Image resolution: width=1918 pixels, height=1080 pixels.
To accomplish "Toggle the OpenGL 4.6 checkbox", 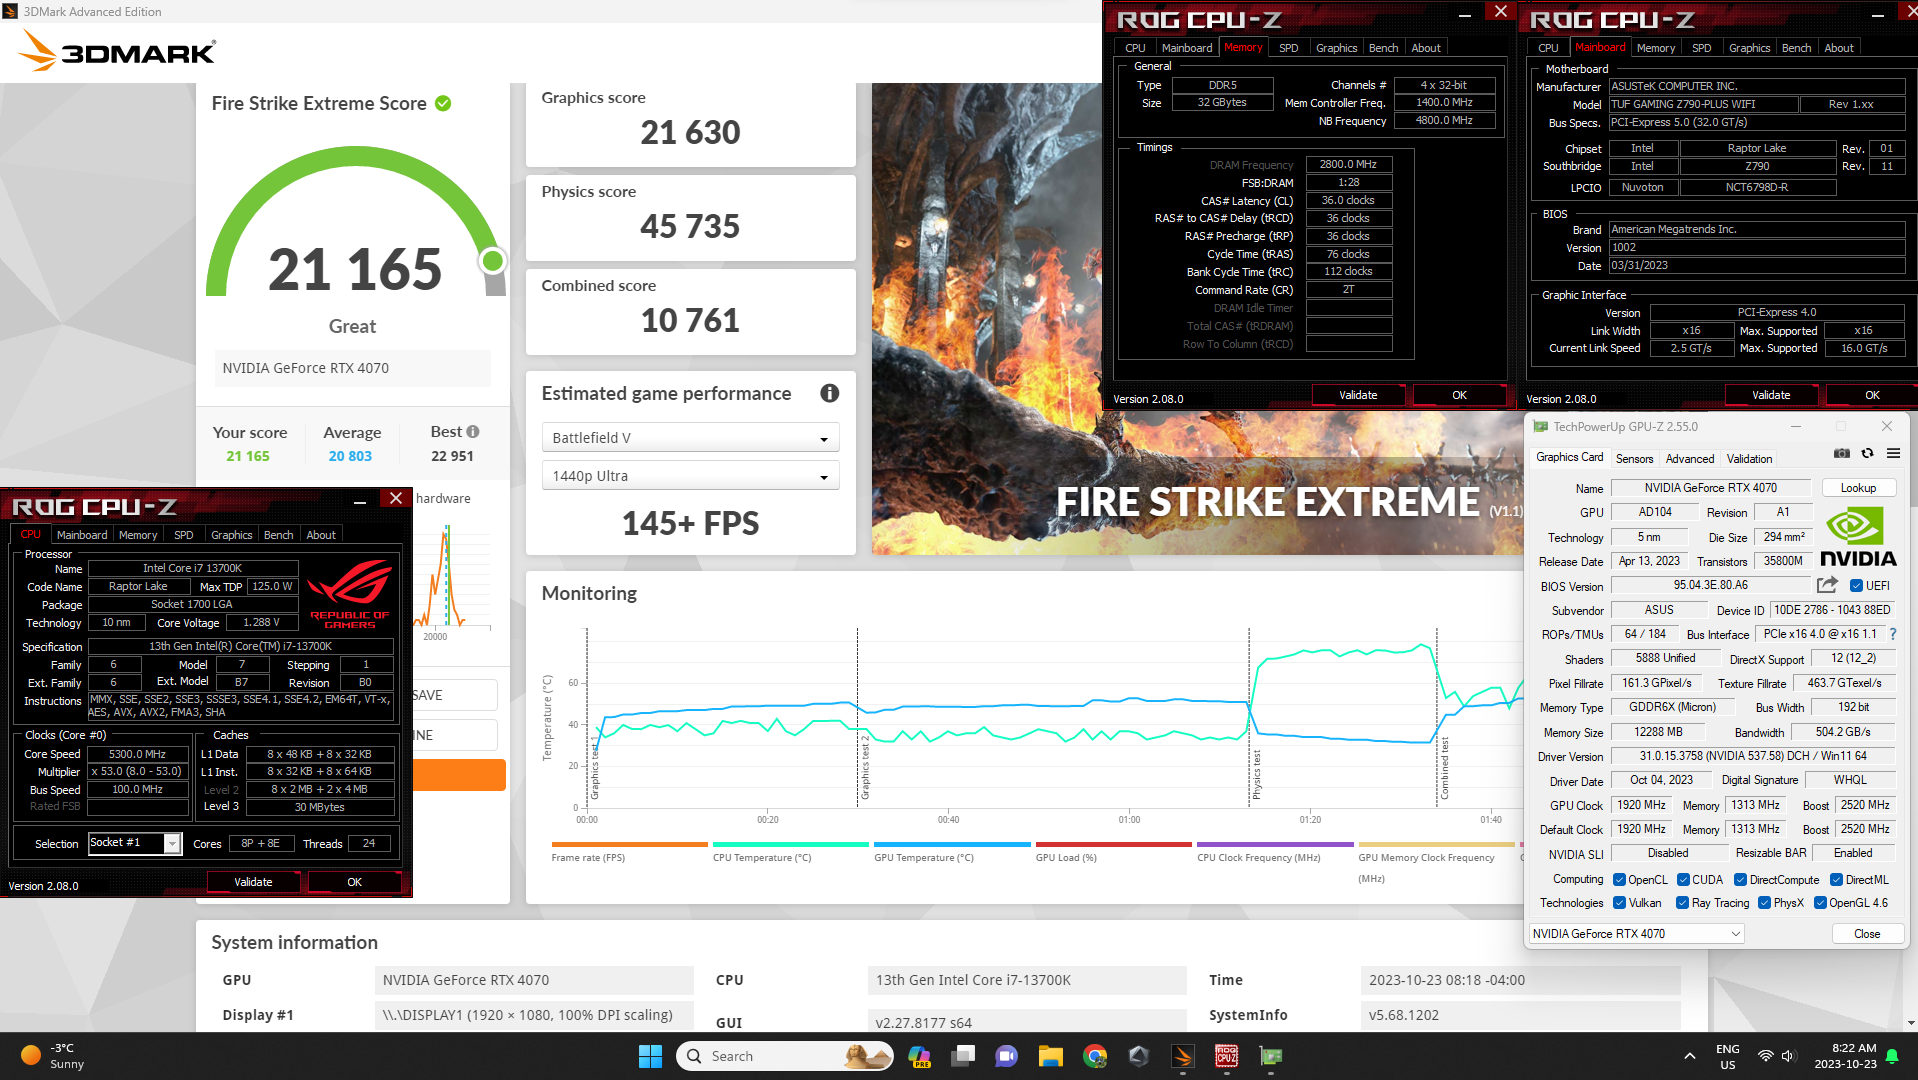I will click(1820, 903).
